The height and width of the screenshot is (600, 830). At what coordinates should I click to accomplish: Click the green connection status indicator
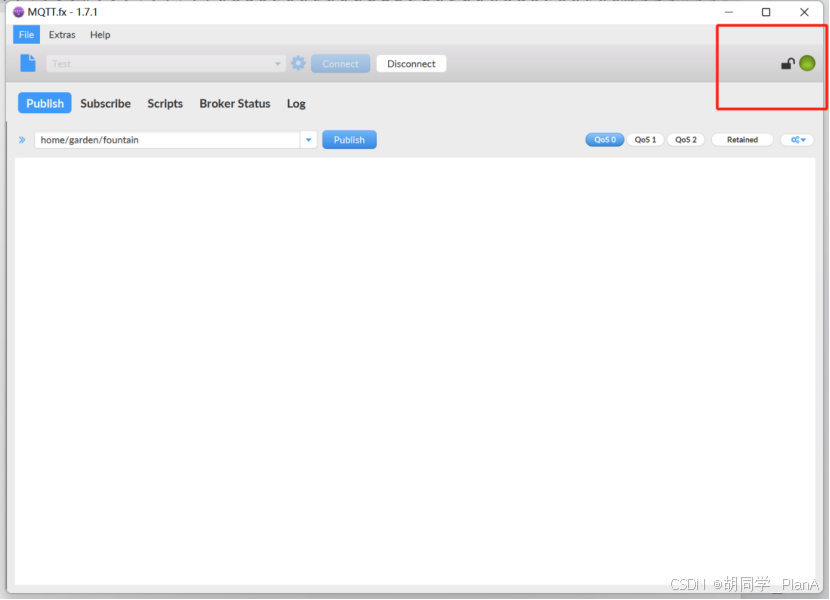pos(807,63)
